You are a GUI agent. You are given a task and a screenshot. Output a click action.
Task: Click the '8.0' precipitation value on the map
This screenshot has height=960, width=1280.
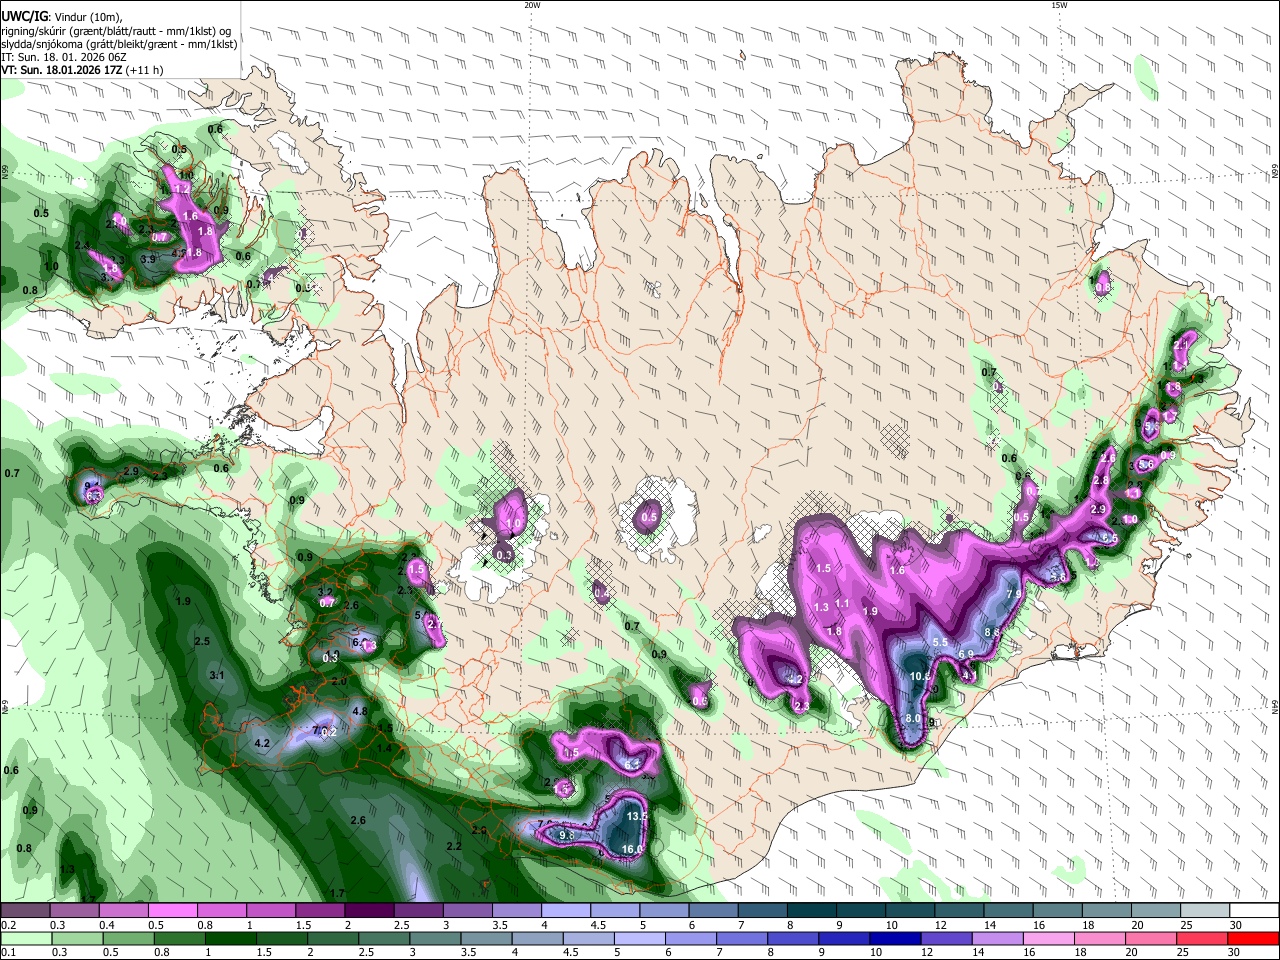[913, 719]
